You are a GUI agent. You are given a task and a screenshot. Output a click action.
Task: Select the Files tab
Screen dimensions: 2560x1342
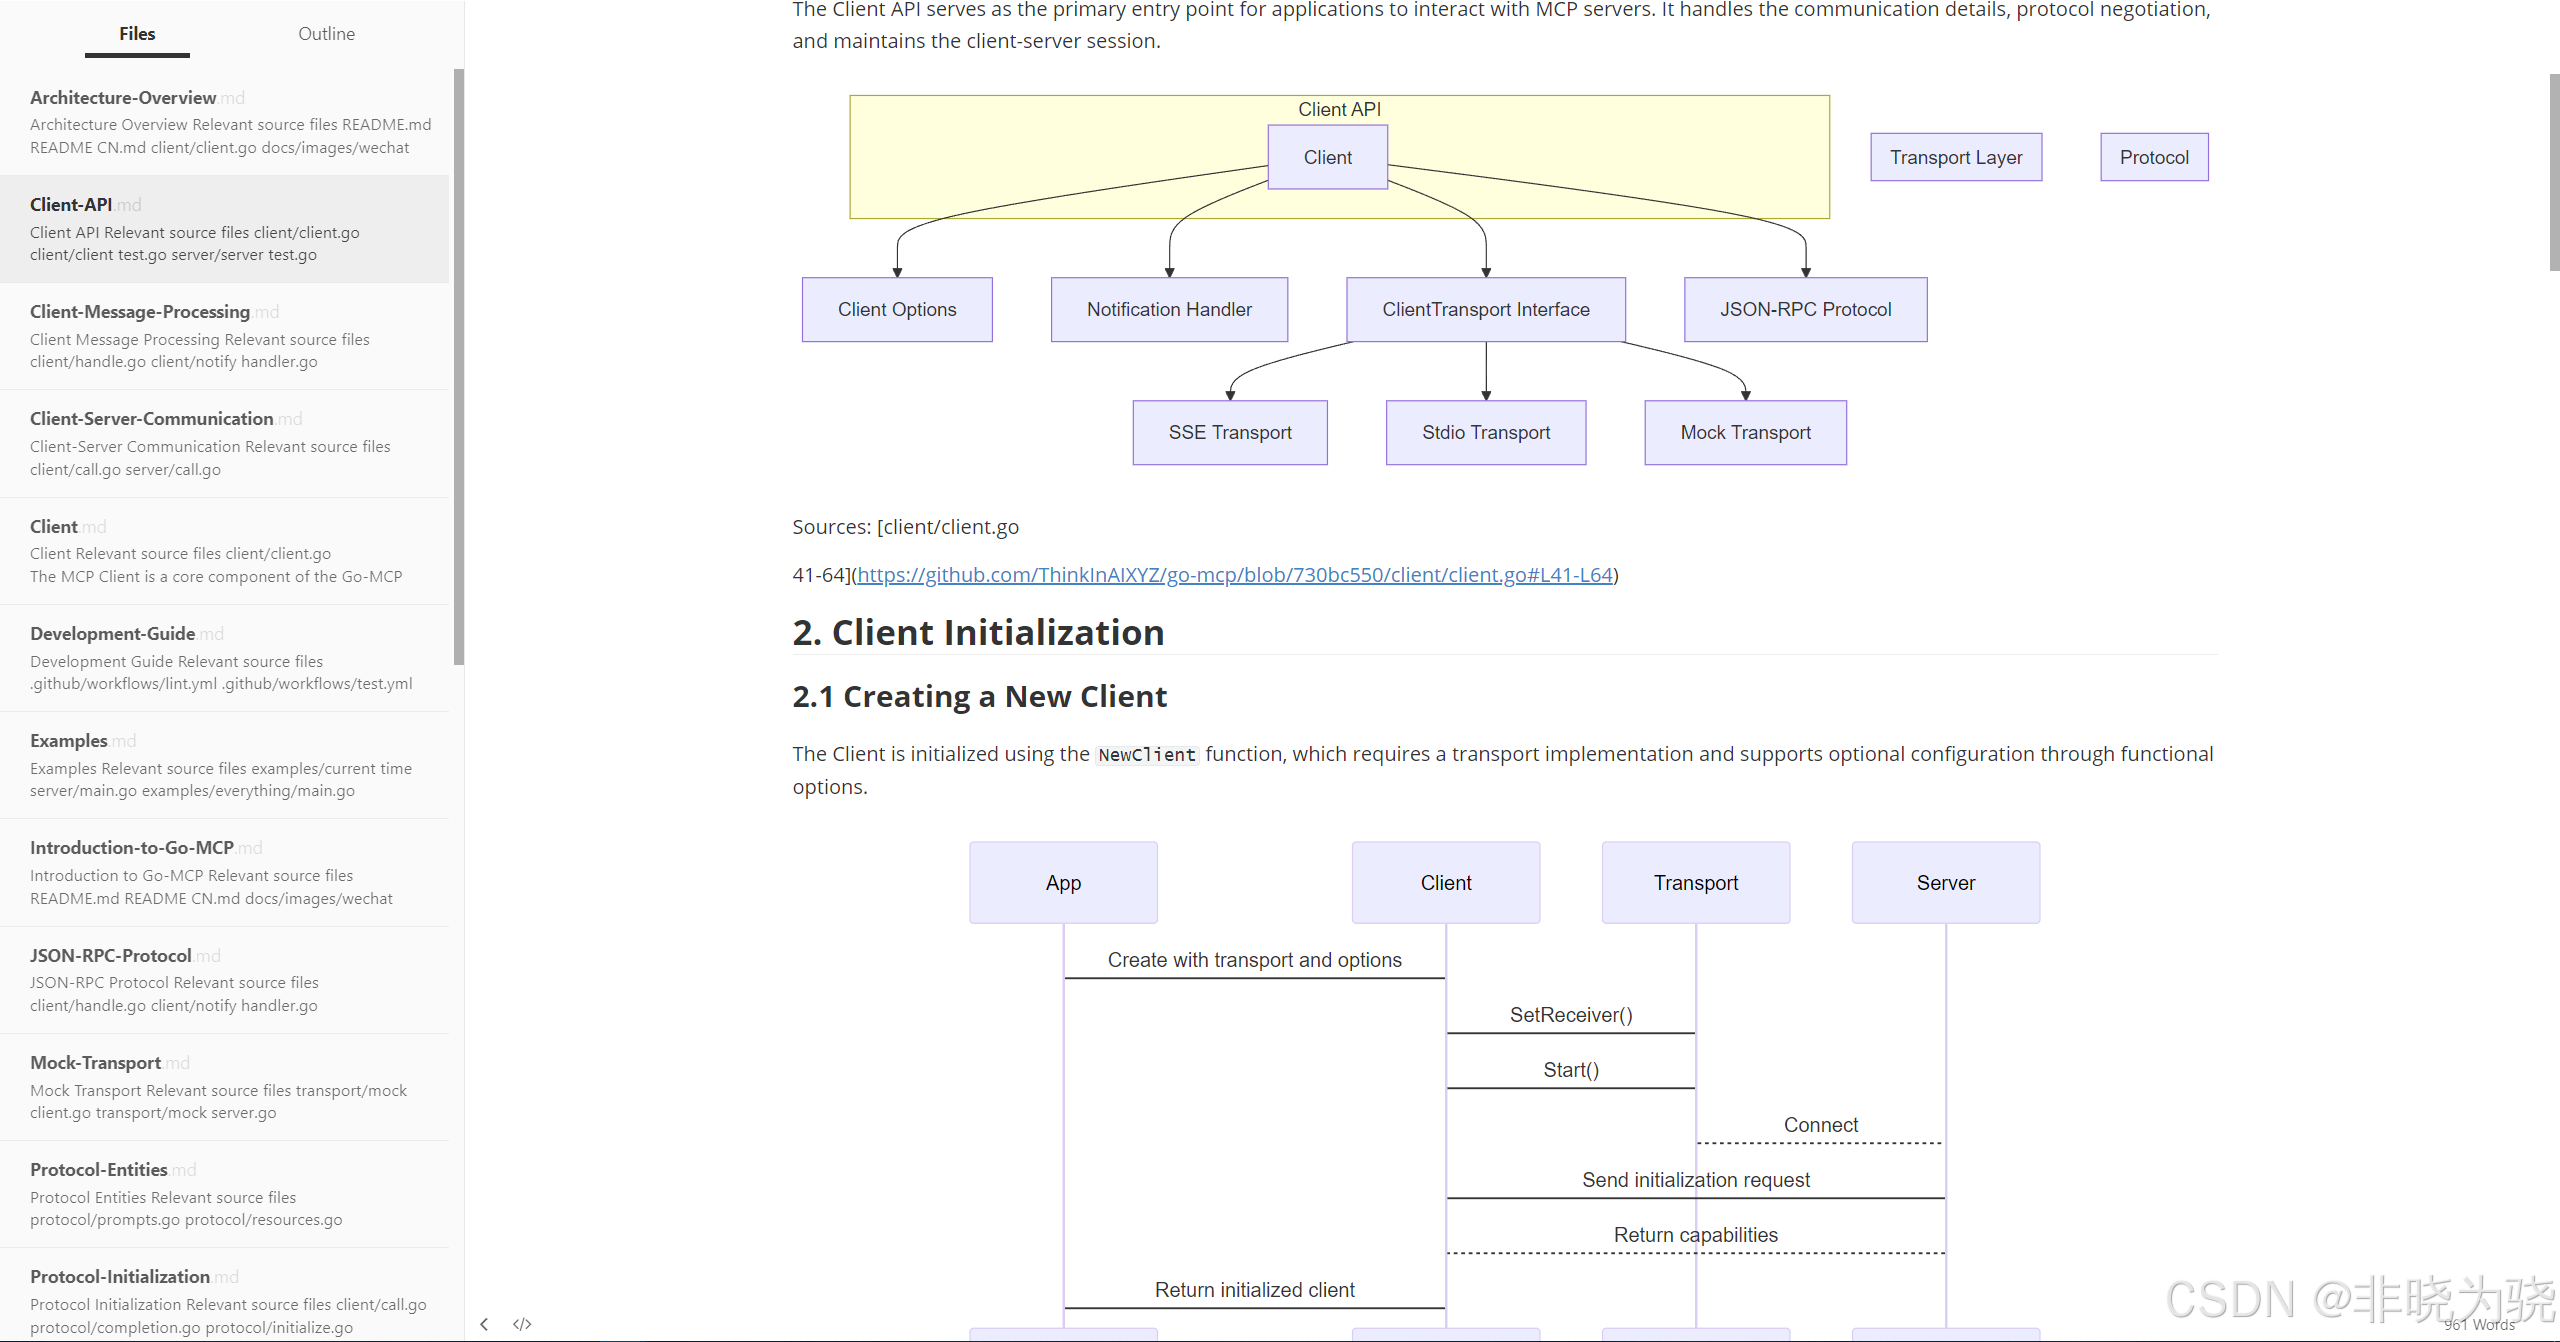pos(137,34)
